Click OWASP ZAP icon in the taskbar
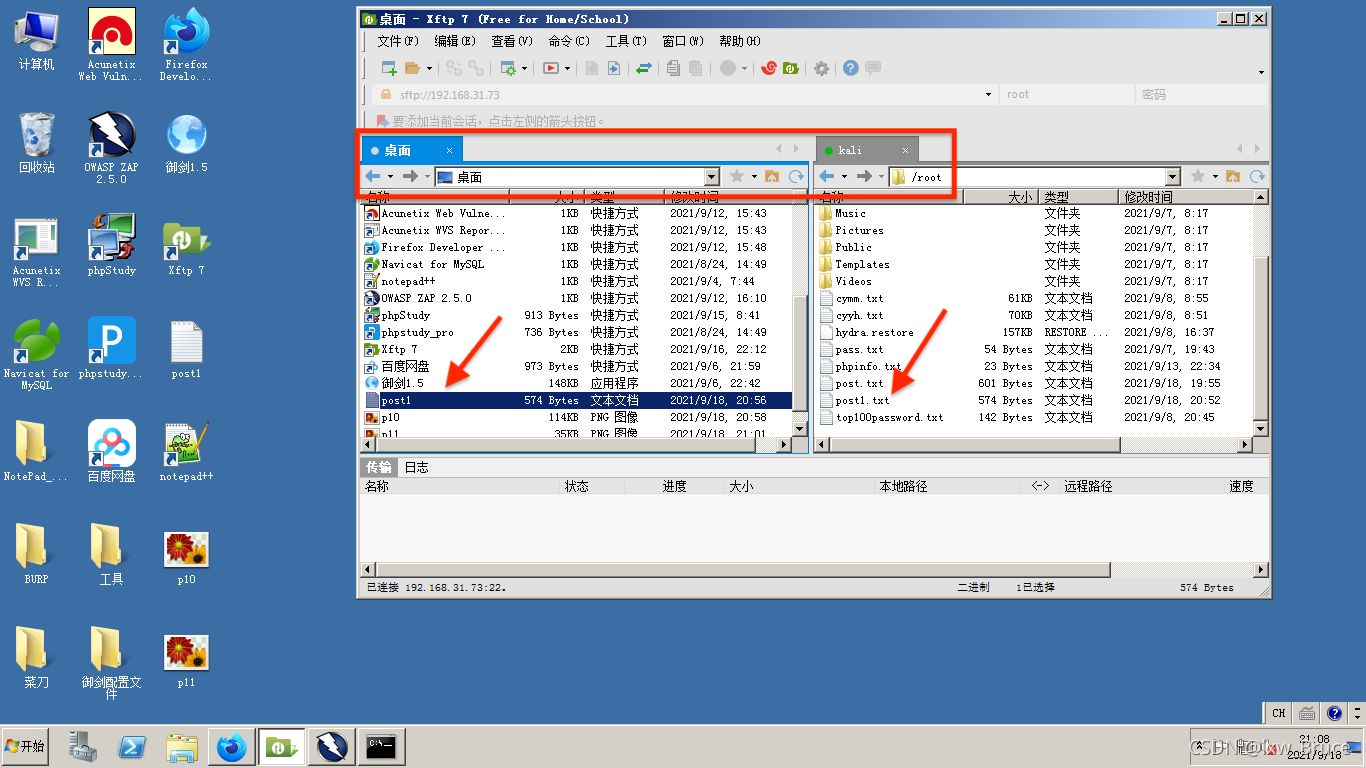Screen dimensions: 1366x768 331,746
